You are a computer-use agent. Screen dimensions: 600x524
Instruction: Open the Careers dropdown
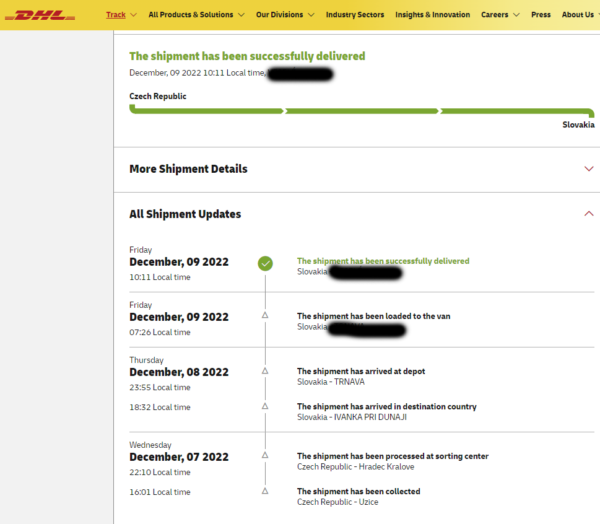pos(499,15)
